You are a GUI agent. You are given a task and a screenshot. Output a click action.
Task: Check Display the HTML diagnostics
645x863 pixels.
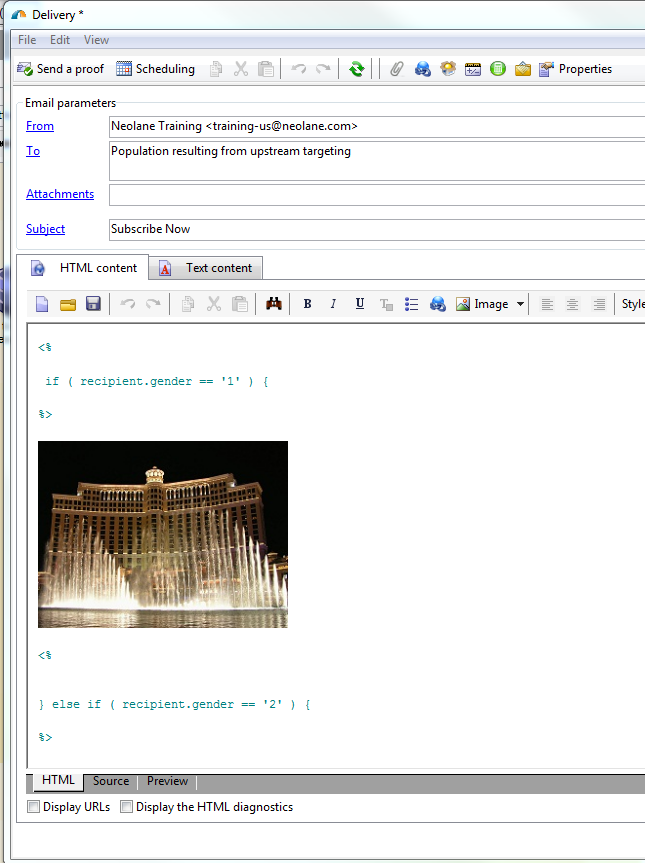point(127,807)
